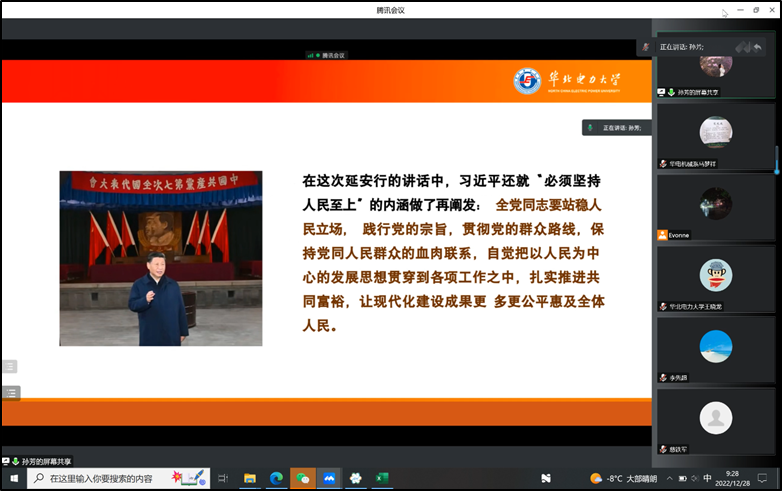Select the participant tile above the Evonne tile

click(716, 136)
